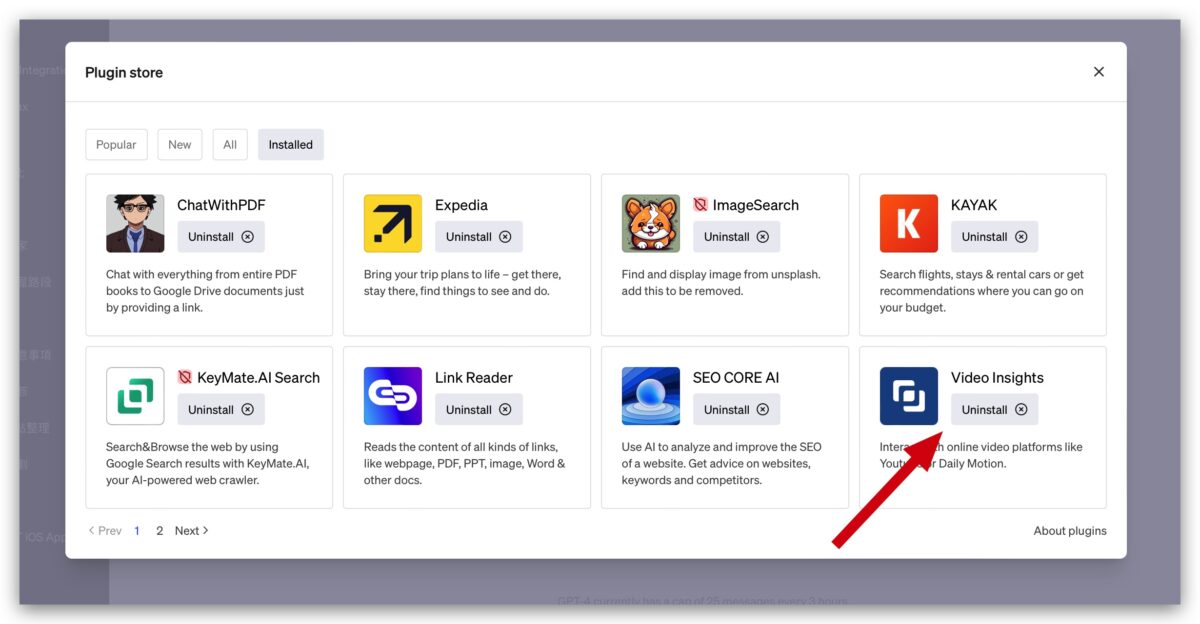This screenshot has height=624, width=1200.
Task: Switch to the Popular filter tab
Action: 116,145
